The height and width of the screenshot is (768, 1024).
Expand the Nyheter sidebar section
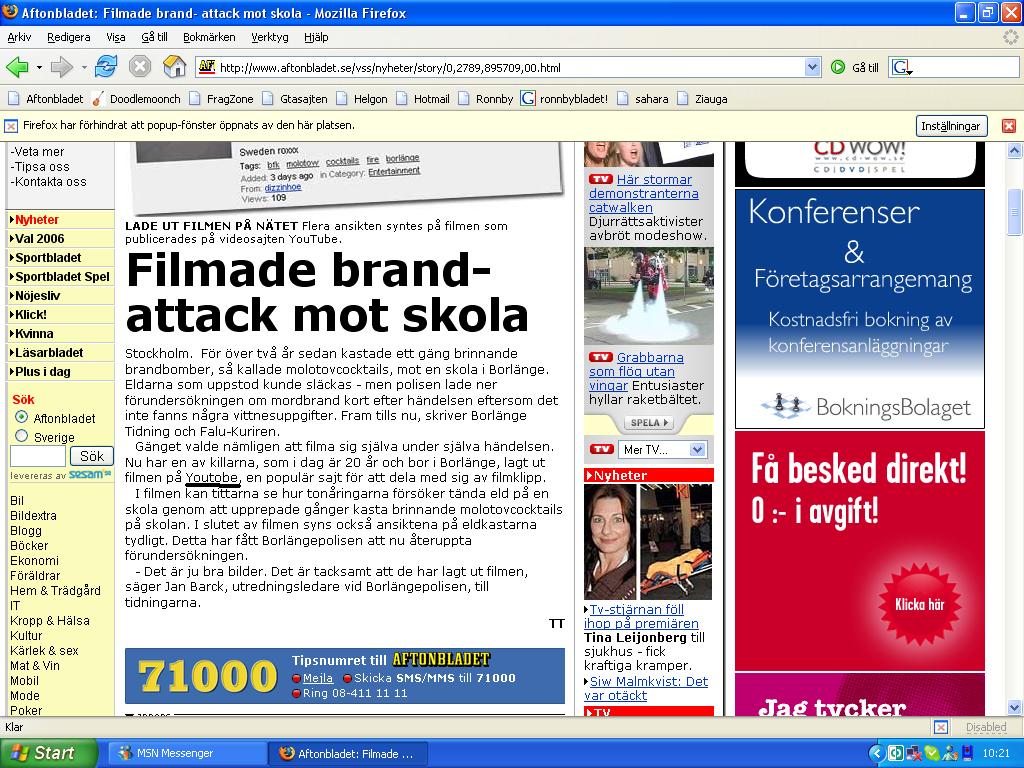coord(59,220)
